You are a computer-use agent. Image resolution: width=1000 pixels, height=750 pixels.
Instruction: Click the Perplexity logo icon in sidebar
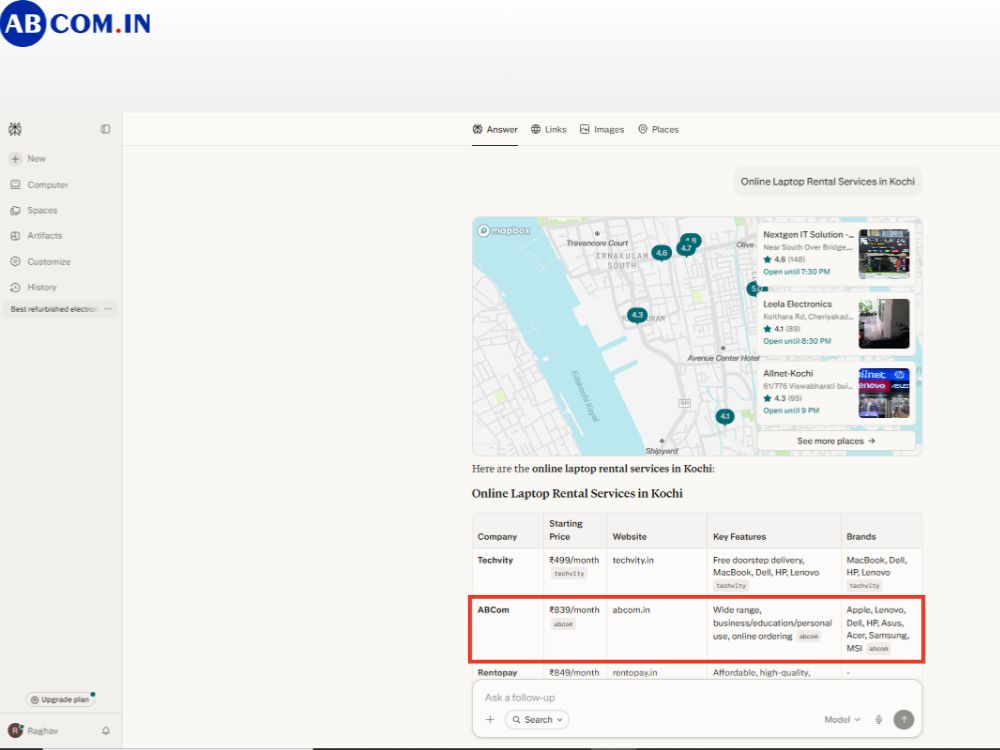click(15, 129)
